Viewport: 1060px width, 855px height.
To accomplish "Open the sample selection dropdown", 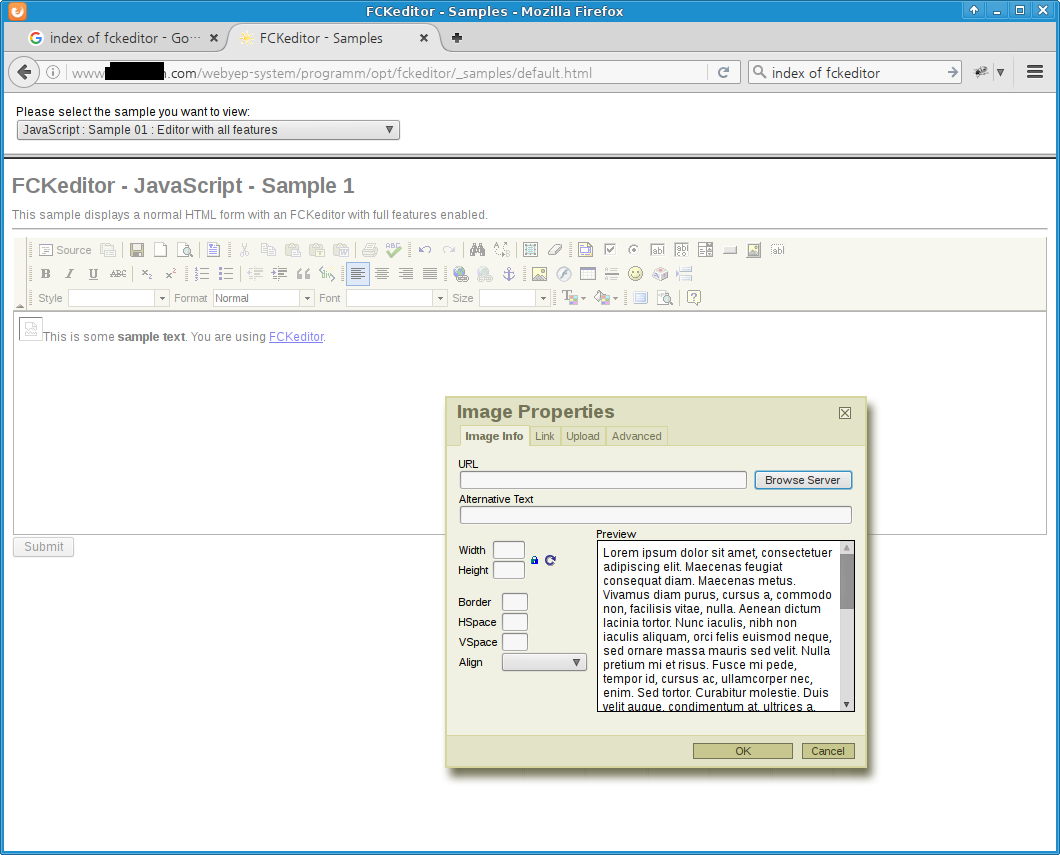I will 208,130.
